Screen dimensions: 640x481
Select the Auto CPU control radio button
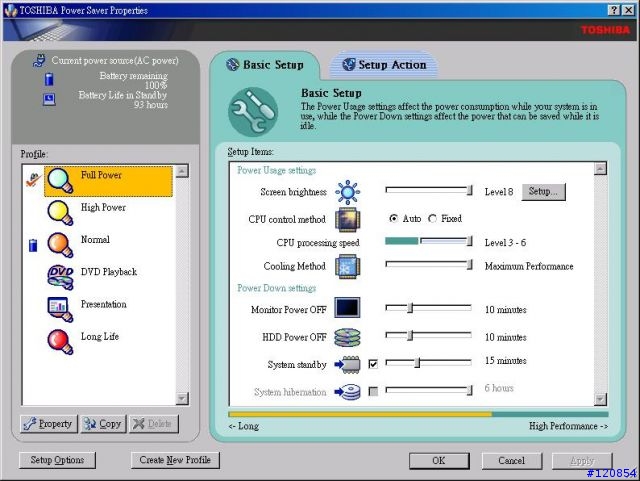click(x=393, y=218)
